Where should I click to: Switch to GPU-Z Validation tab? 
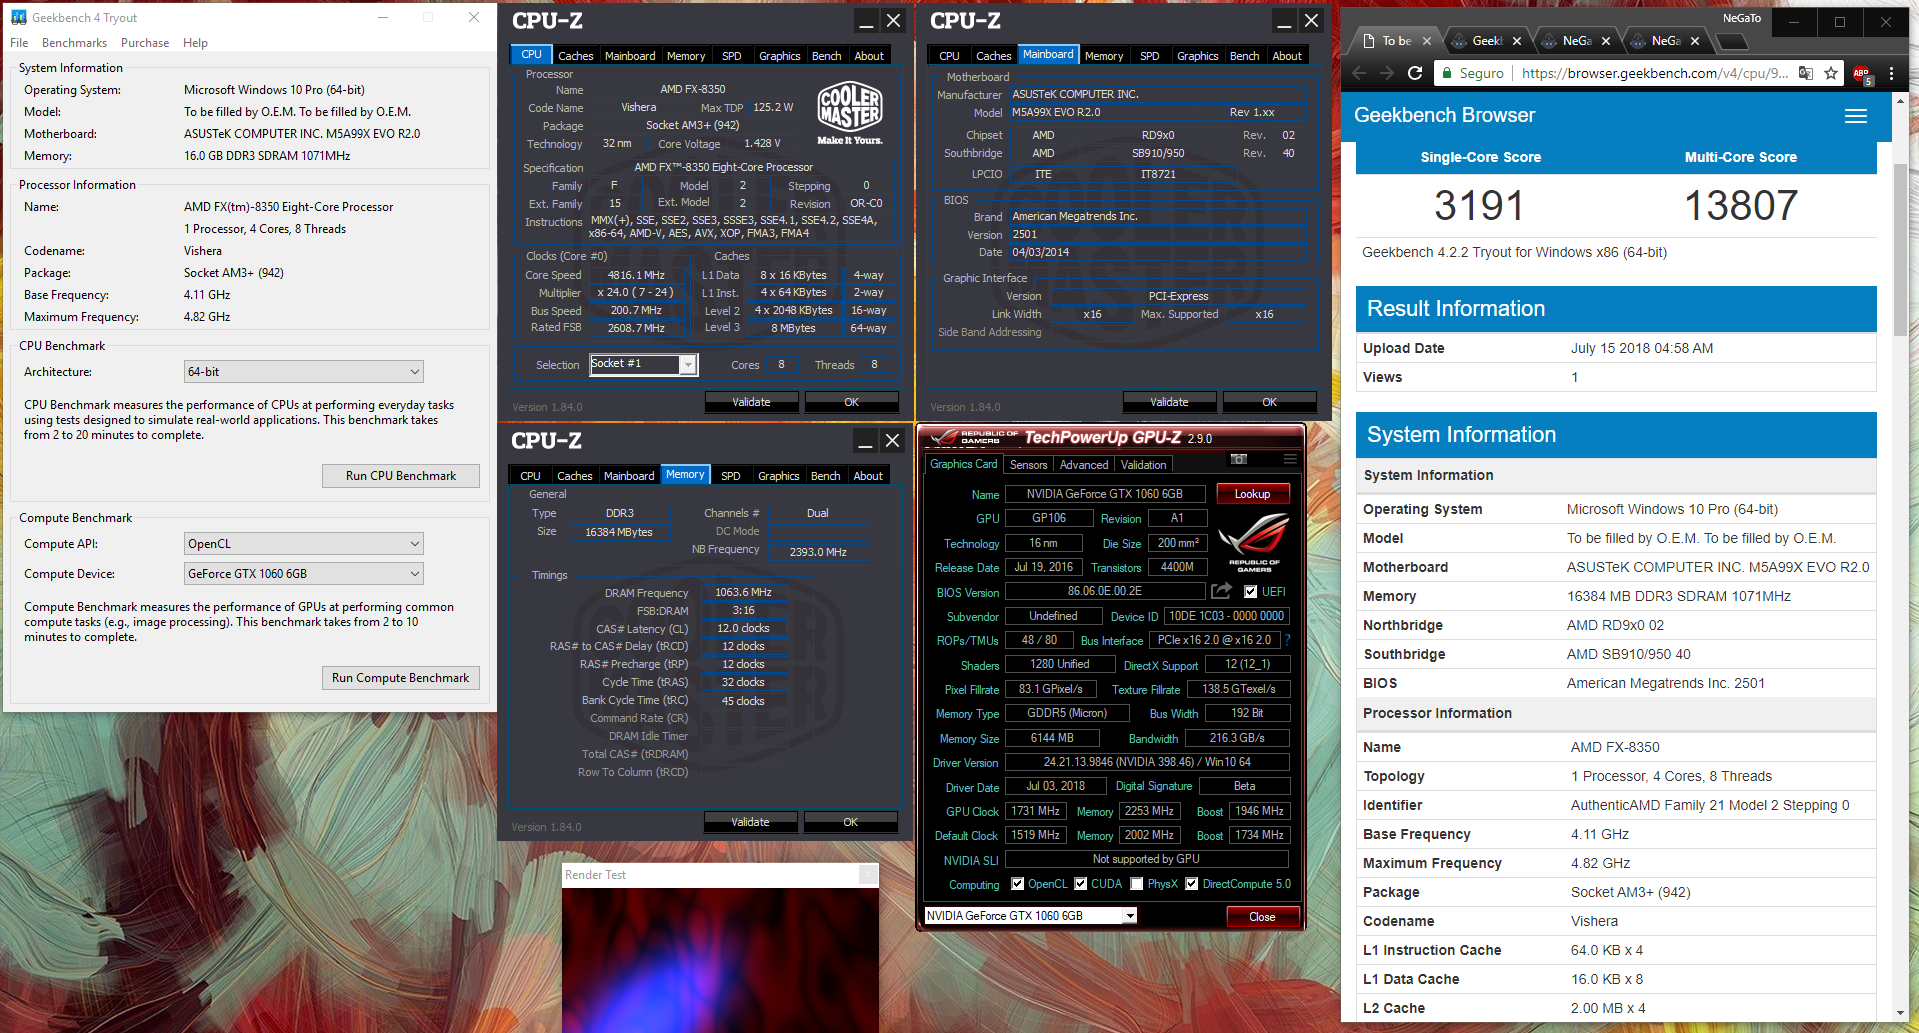1143,465
